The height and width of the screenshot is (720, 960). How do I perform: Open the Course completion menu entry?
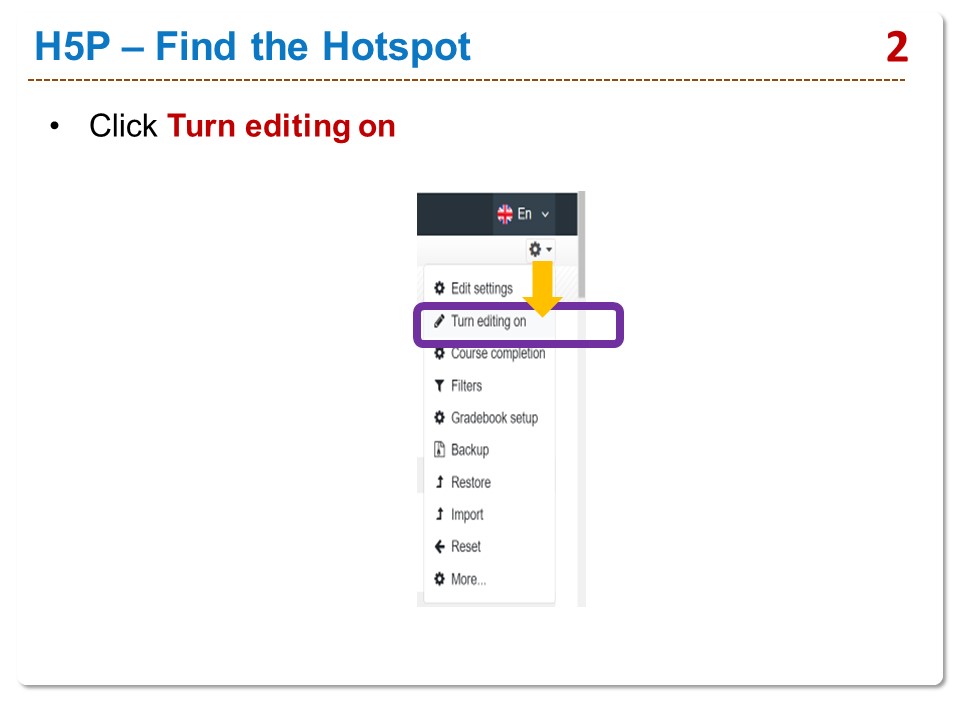coord(497,354)
